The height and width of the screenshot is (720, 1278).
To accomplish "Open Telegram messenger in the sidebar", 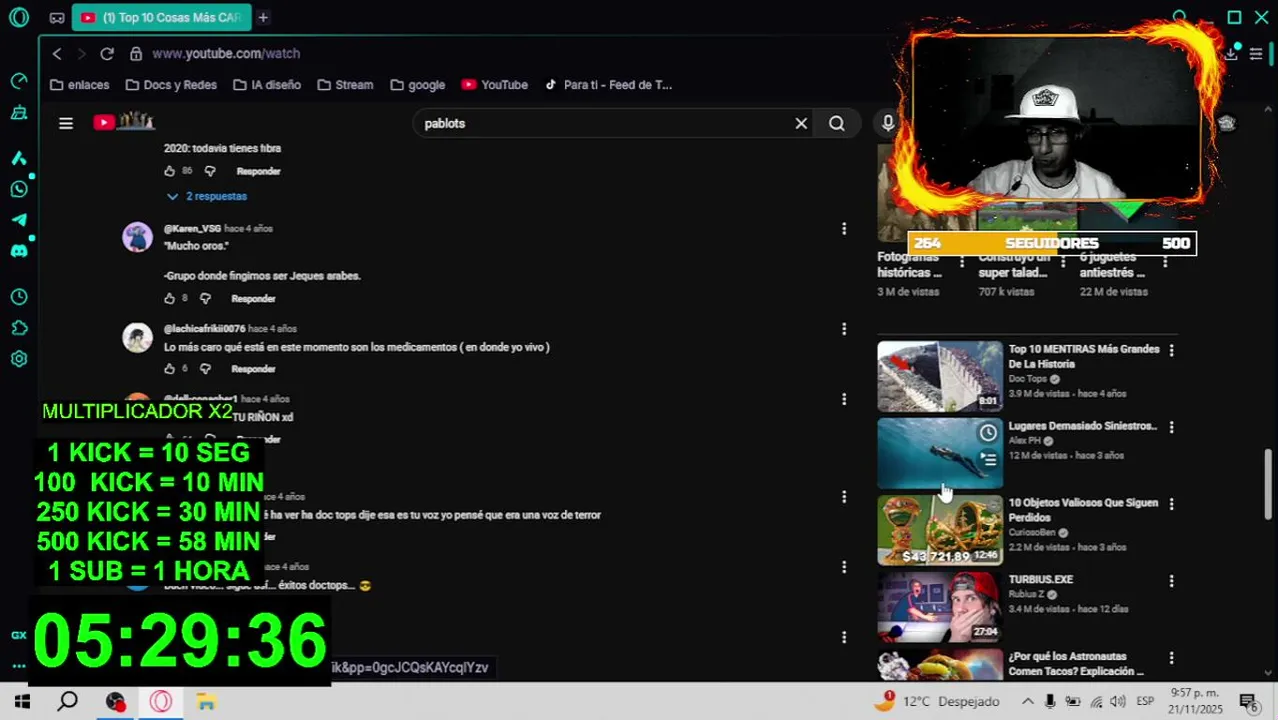I will point(18,220).
